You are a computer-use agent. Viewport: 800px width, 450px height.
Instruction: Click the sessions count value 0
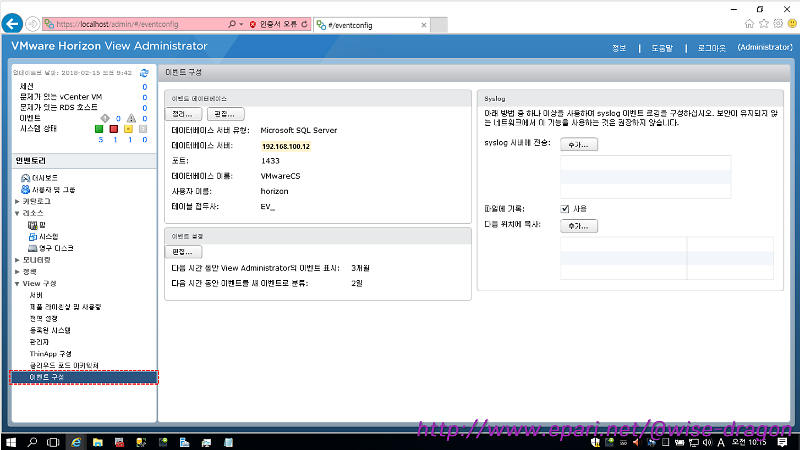click(x=145, y=87)
